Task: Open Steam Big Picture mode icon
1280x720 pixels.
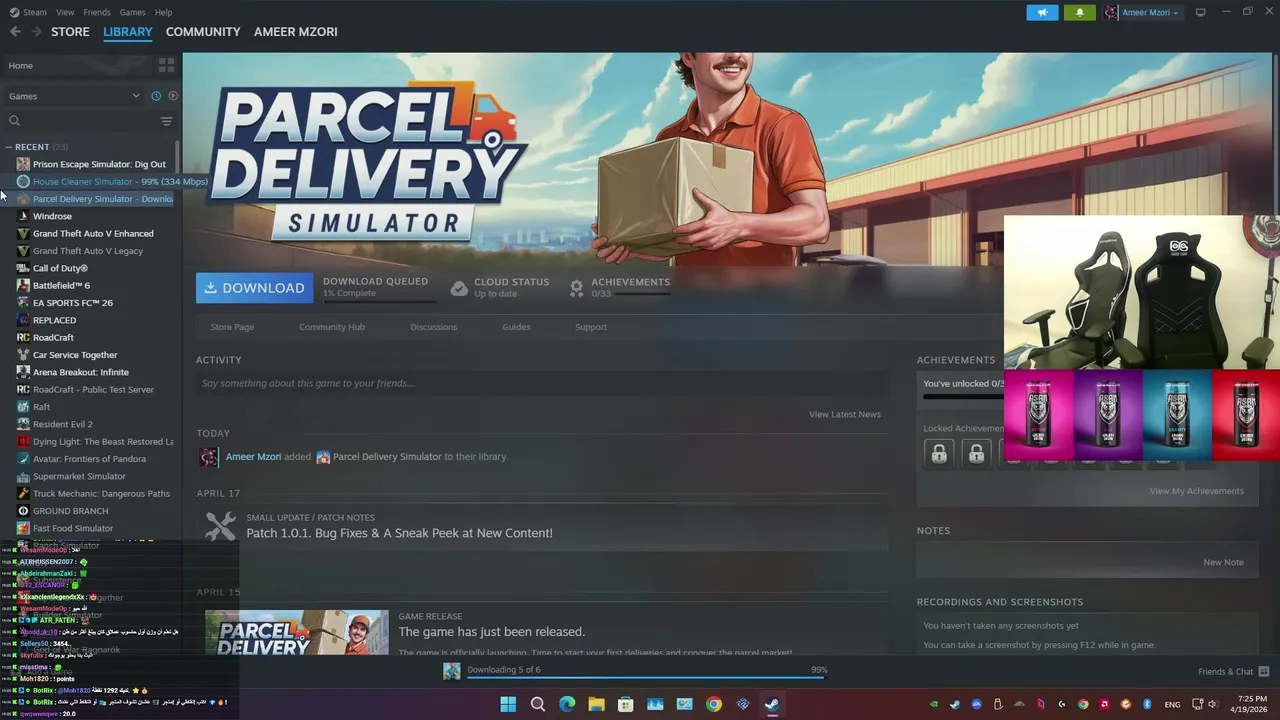Action: pos(1201,12)
